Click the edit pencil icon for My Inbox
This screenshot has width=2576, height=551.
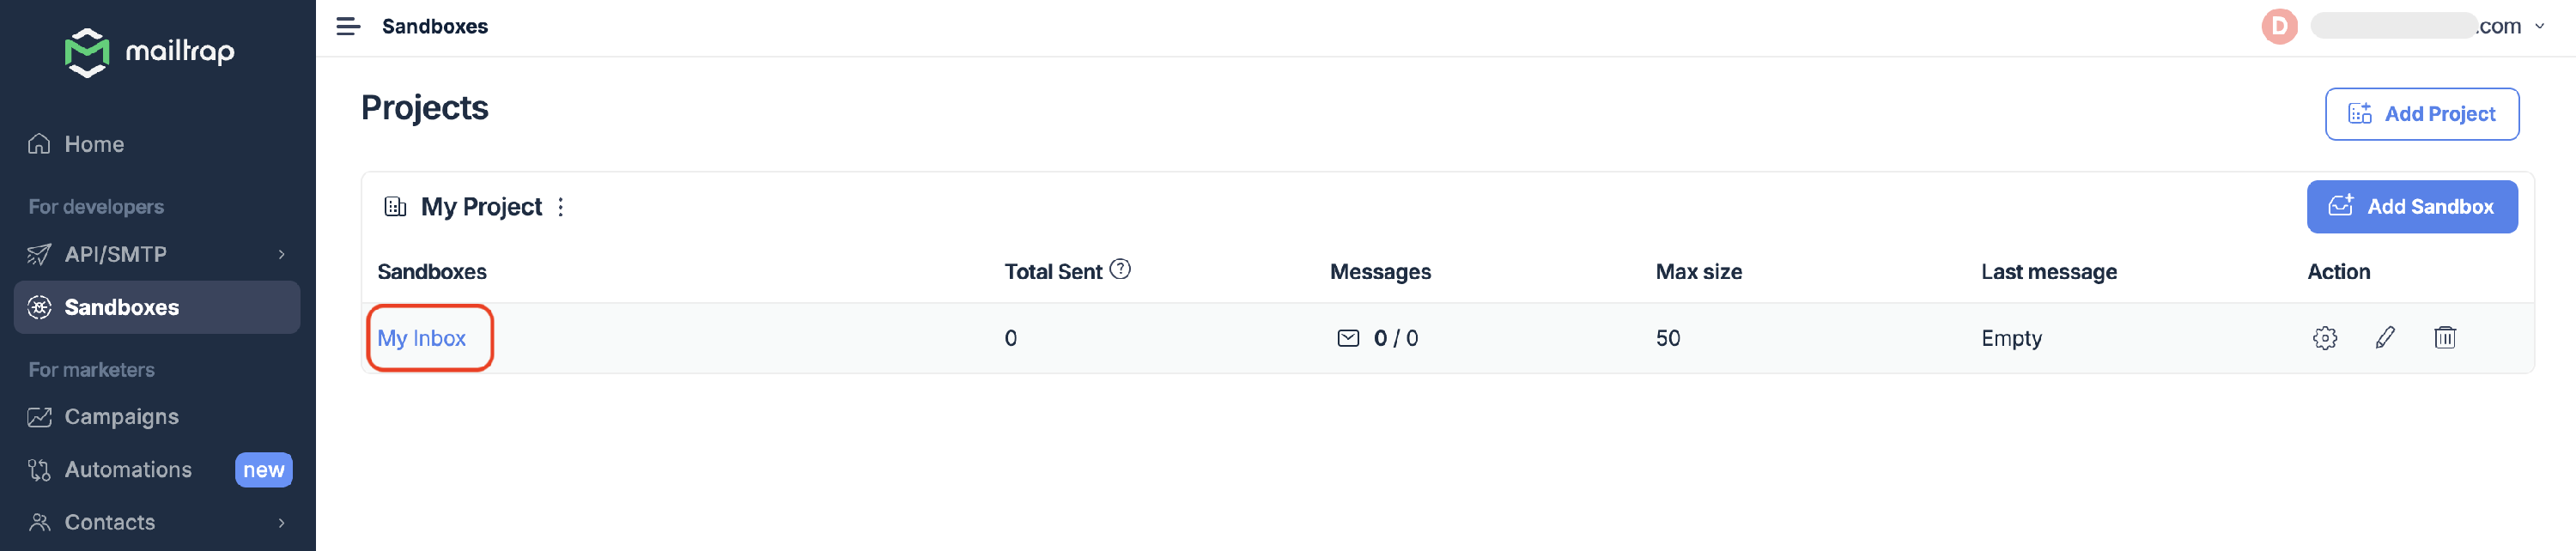[2385, 338]
